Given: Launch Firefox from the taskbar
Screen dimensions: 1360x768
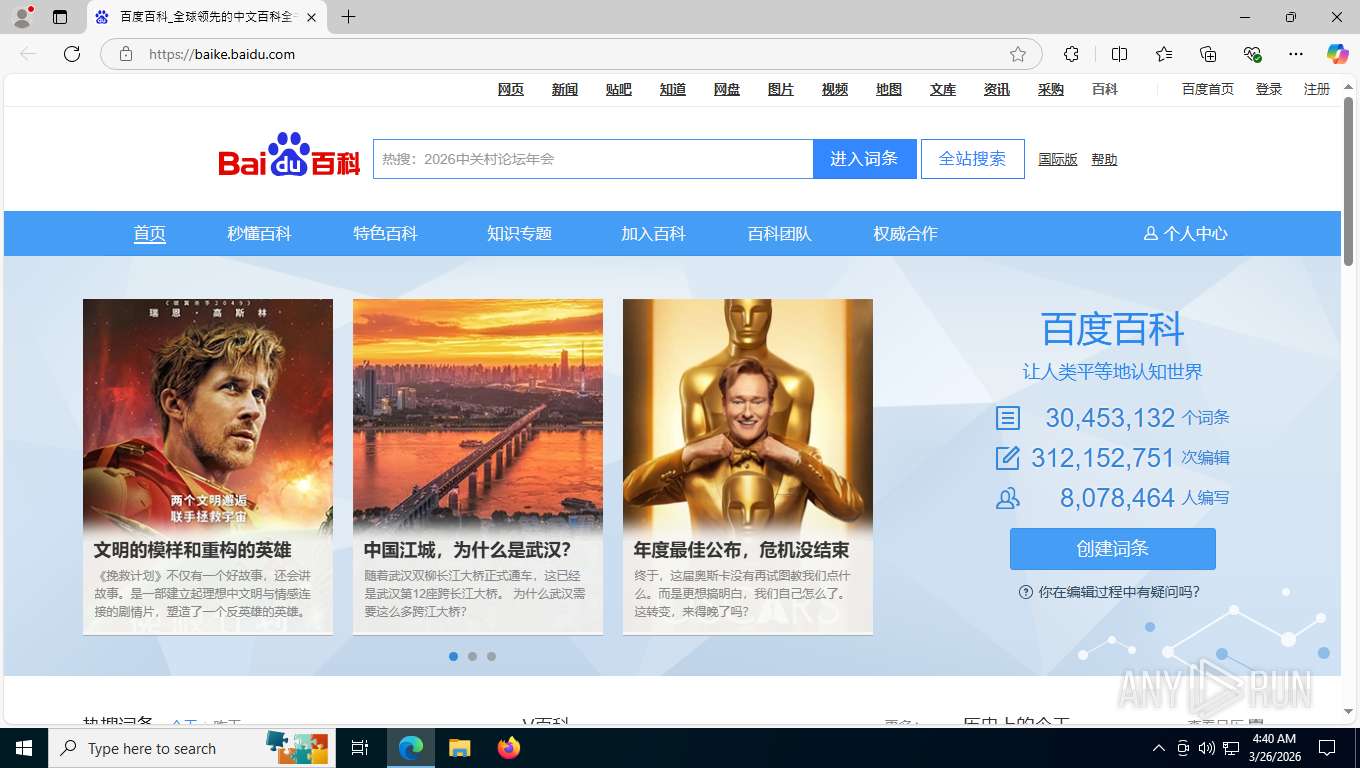Looking at the screenshot, I should (509, 748).
